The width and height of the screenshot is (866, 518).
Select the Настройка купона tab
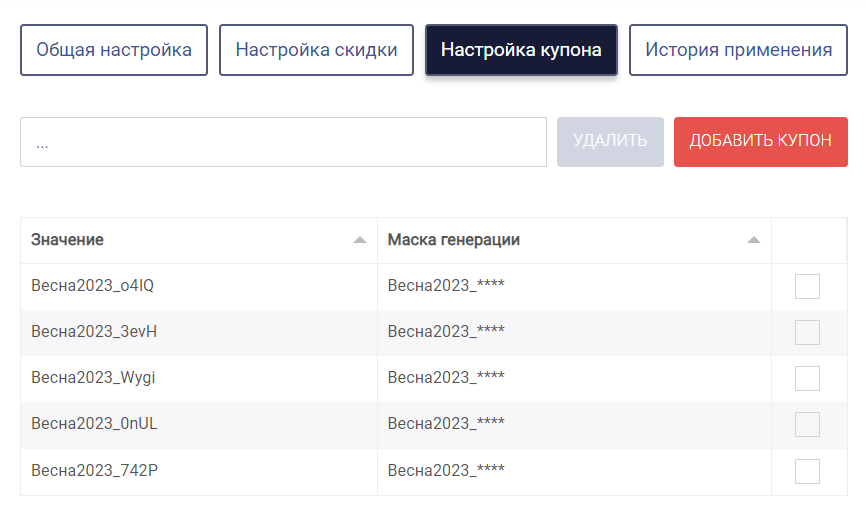tap(521, 50)
